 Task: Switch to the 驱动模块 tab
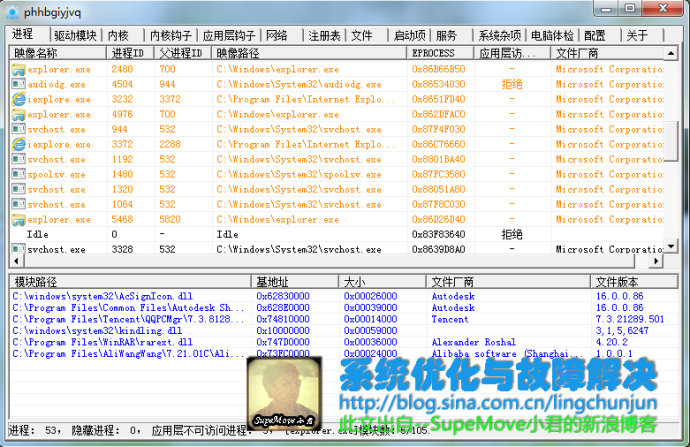(x=75, y=35)
